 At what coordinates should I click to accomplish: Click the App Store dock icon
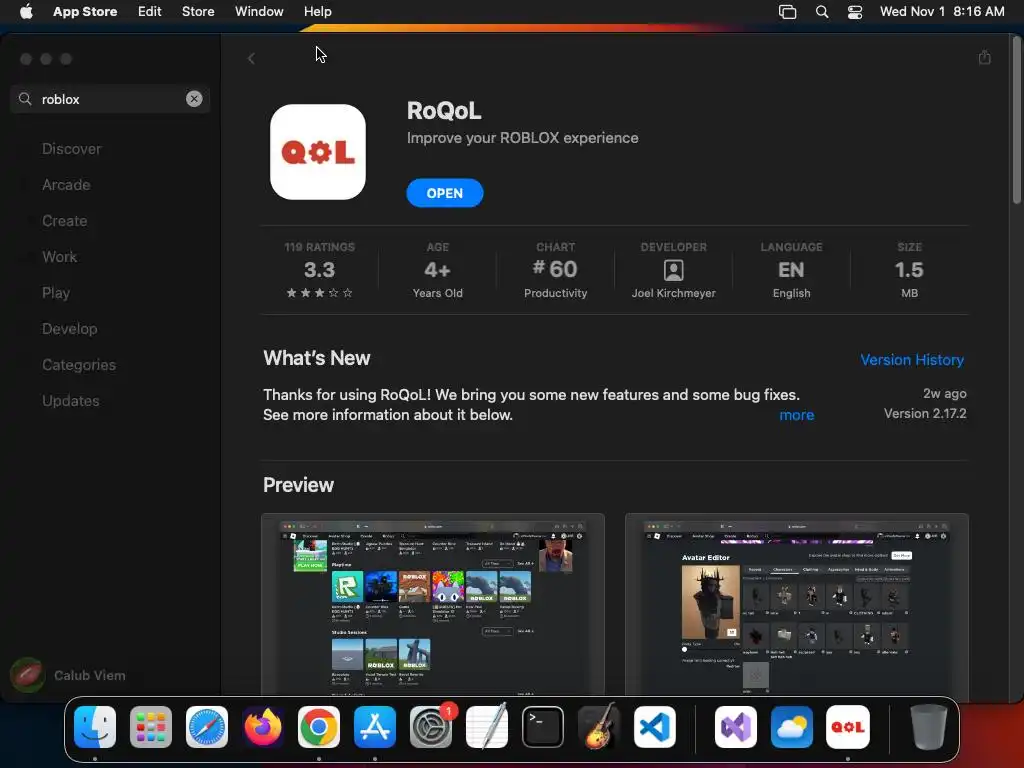pyautogui.click(x=375, y=727)
